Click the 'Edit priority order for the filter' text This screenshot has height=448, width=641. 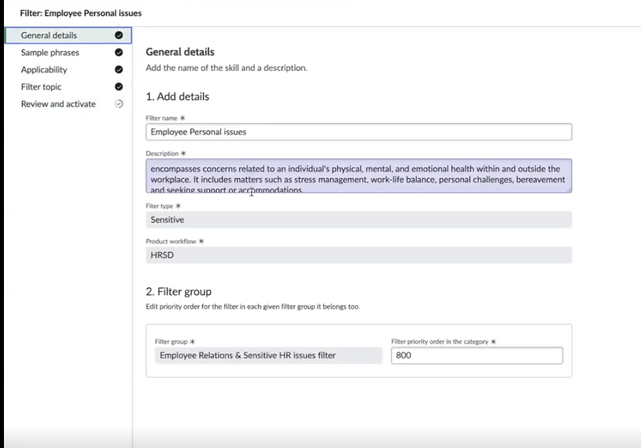253,307
